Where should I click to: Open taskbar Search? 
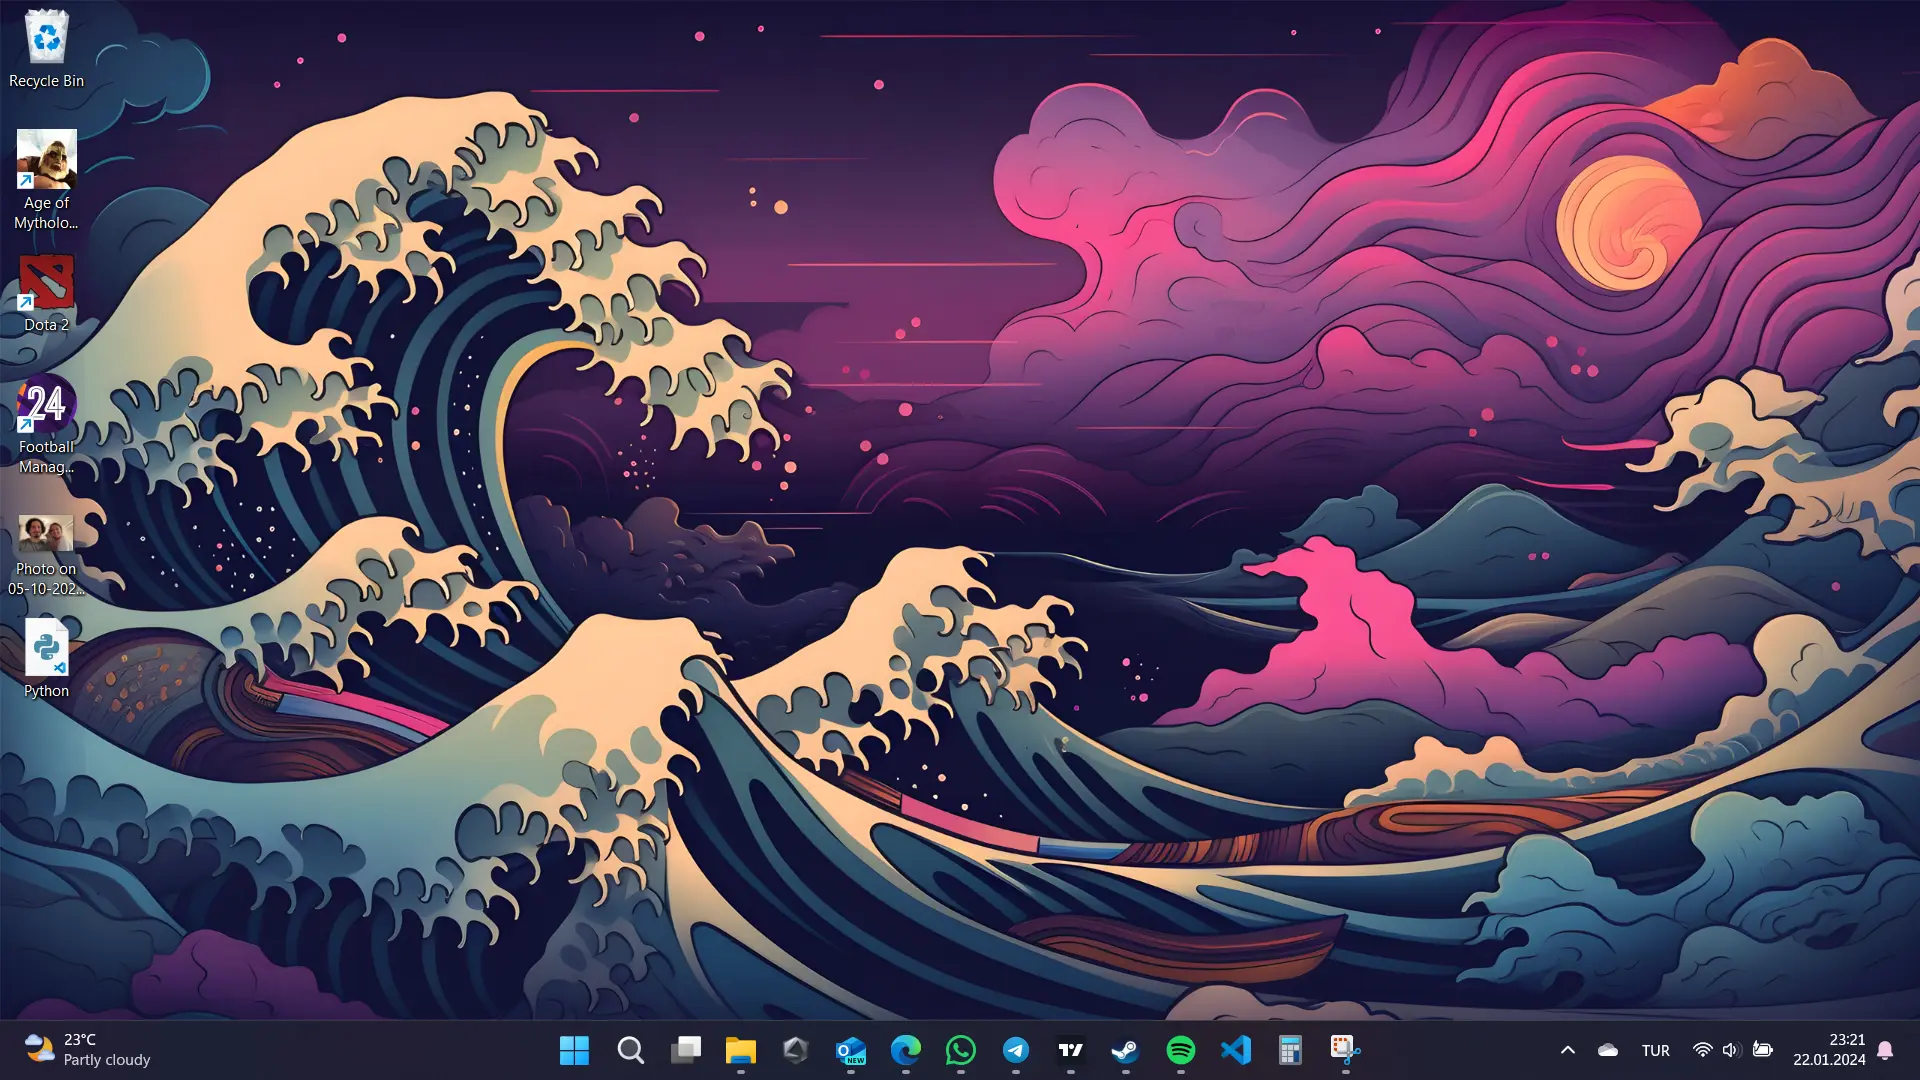630,1050
